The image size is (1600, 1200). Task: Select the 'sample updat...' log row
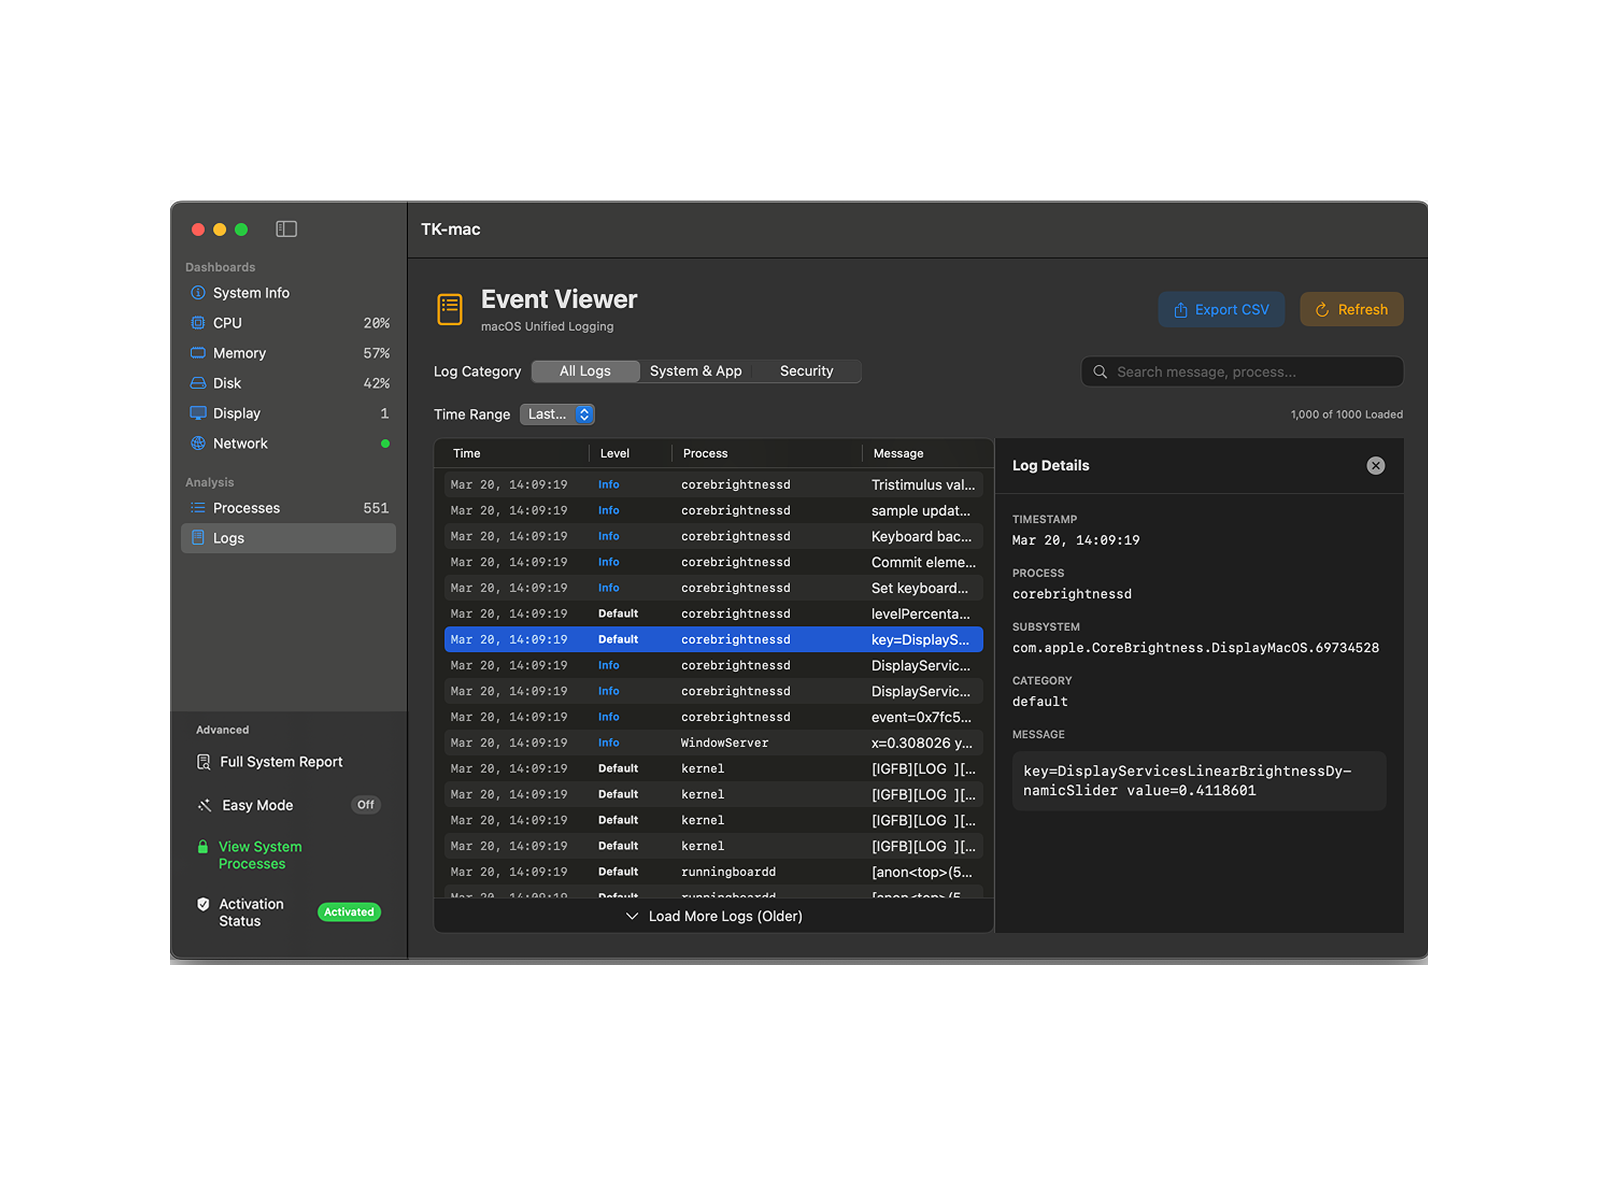coord(714,511)
